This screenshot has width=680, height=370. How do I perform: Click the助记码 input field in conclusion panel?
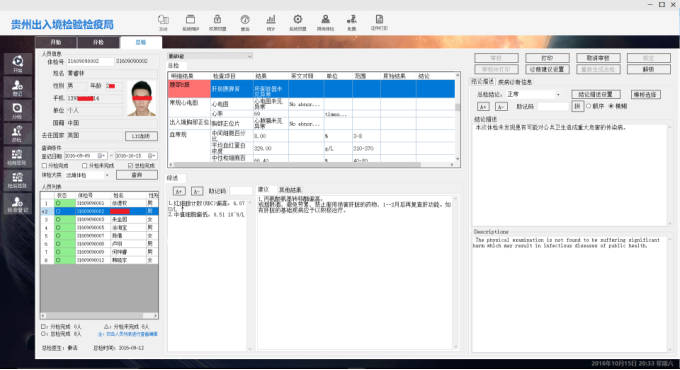pos(553,106)
